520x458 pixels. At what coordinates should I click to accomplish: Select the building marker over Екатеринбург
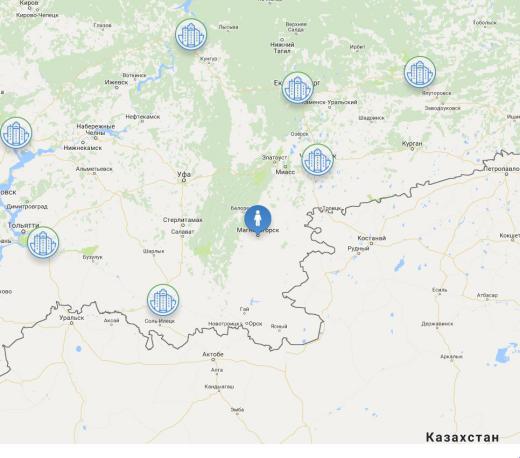(298, 88)
